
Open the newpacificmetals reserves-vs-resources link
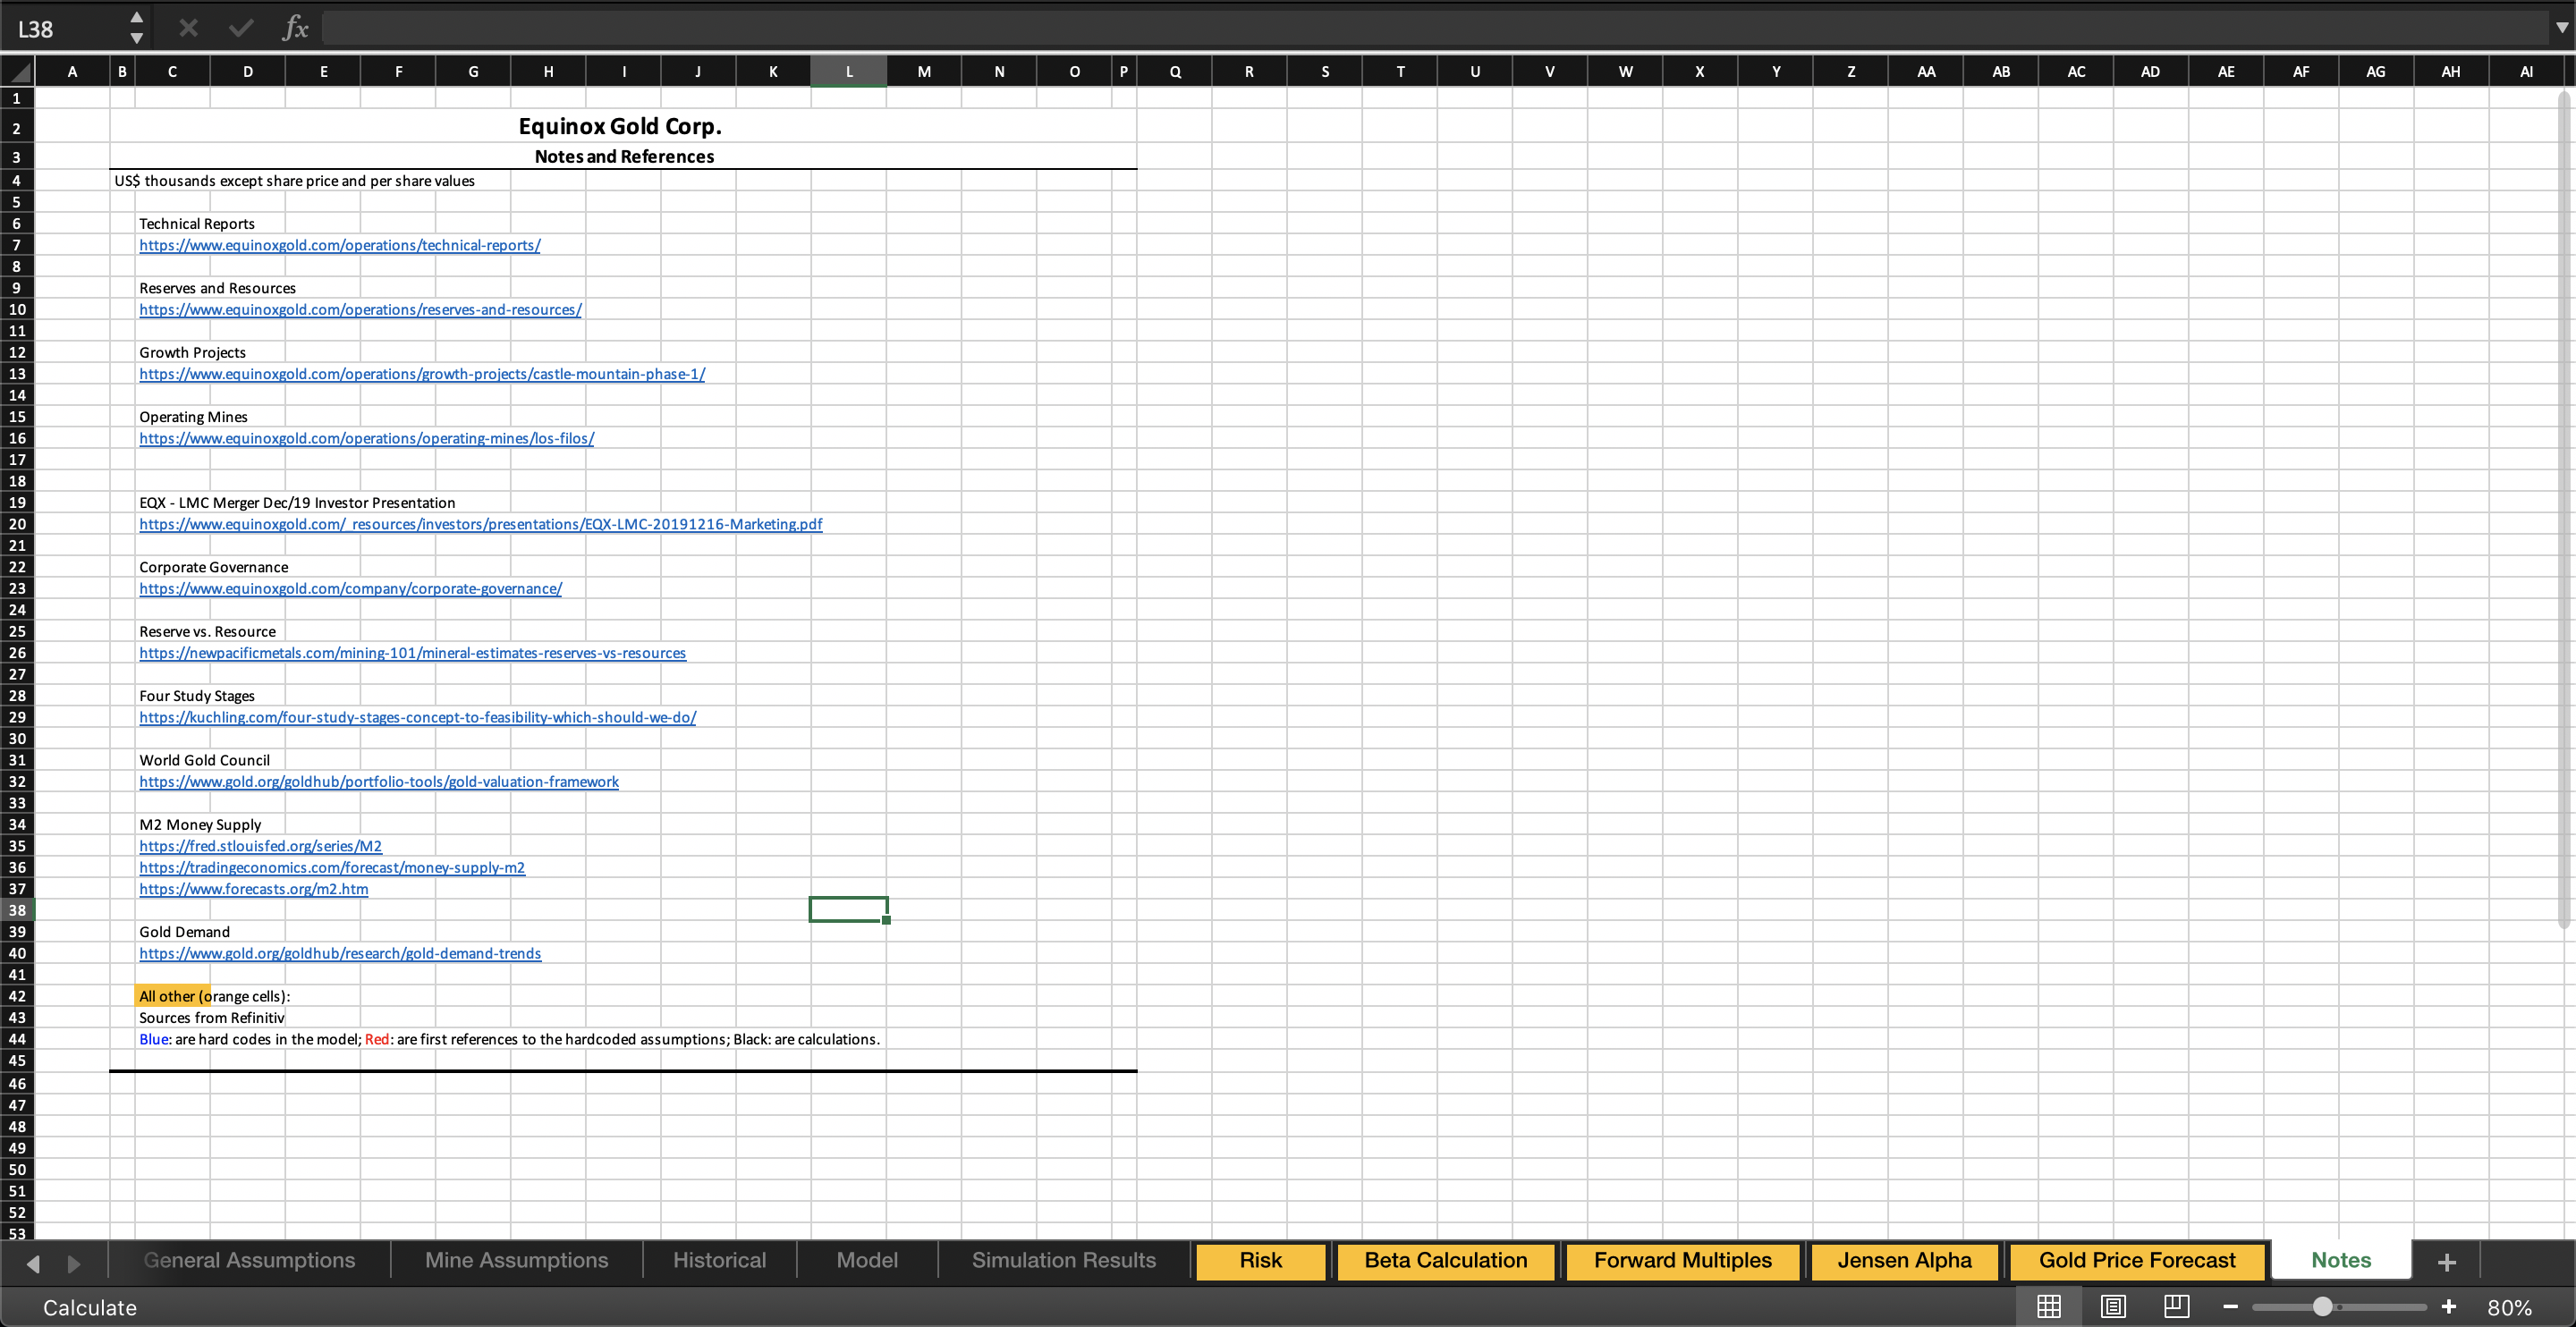point(413,653)
